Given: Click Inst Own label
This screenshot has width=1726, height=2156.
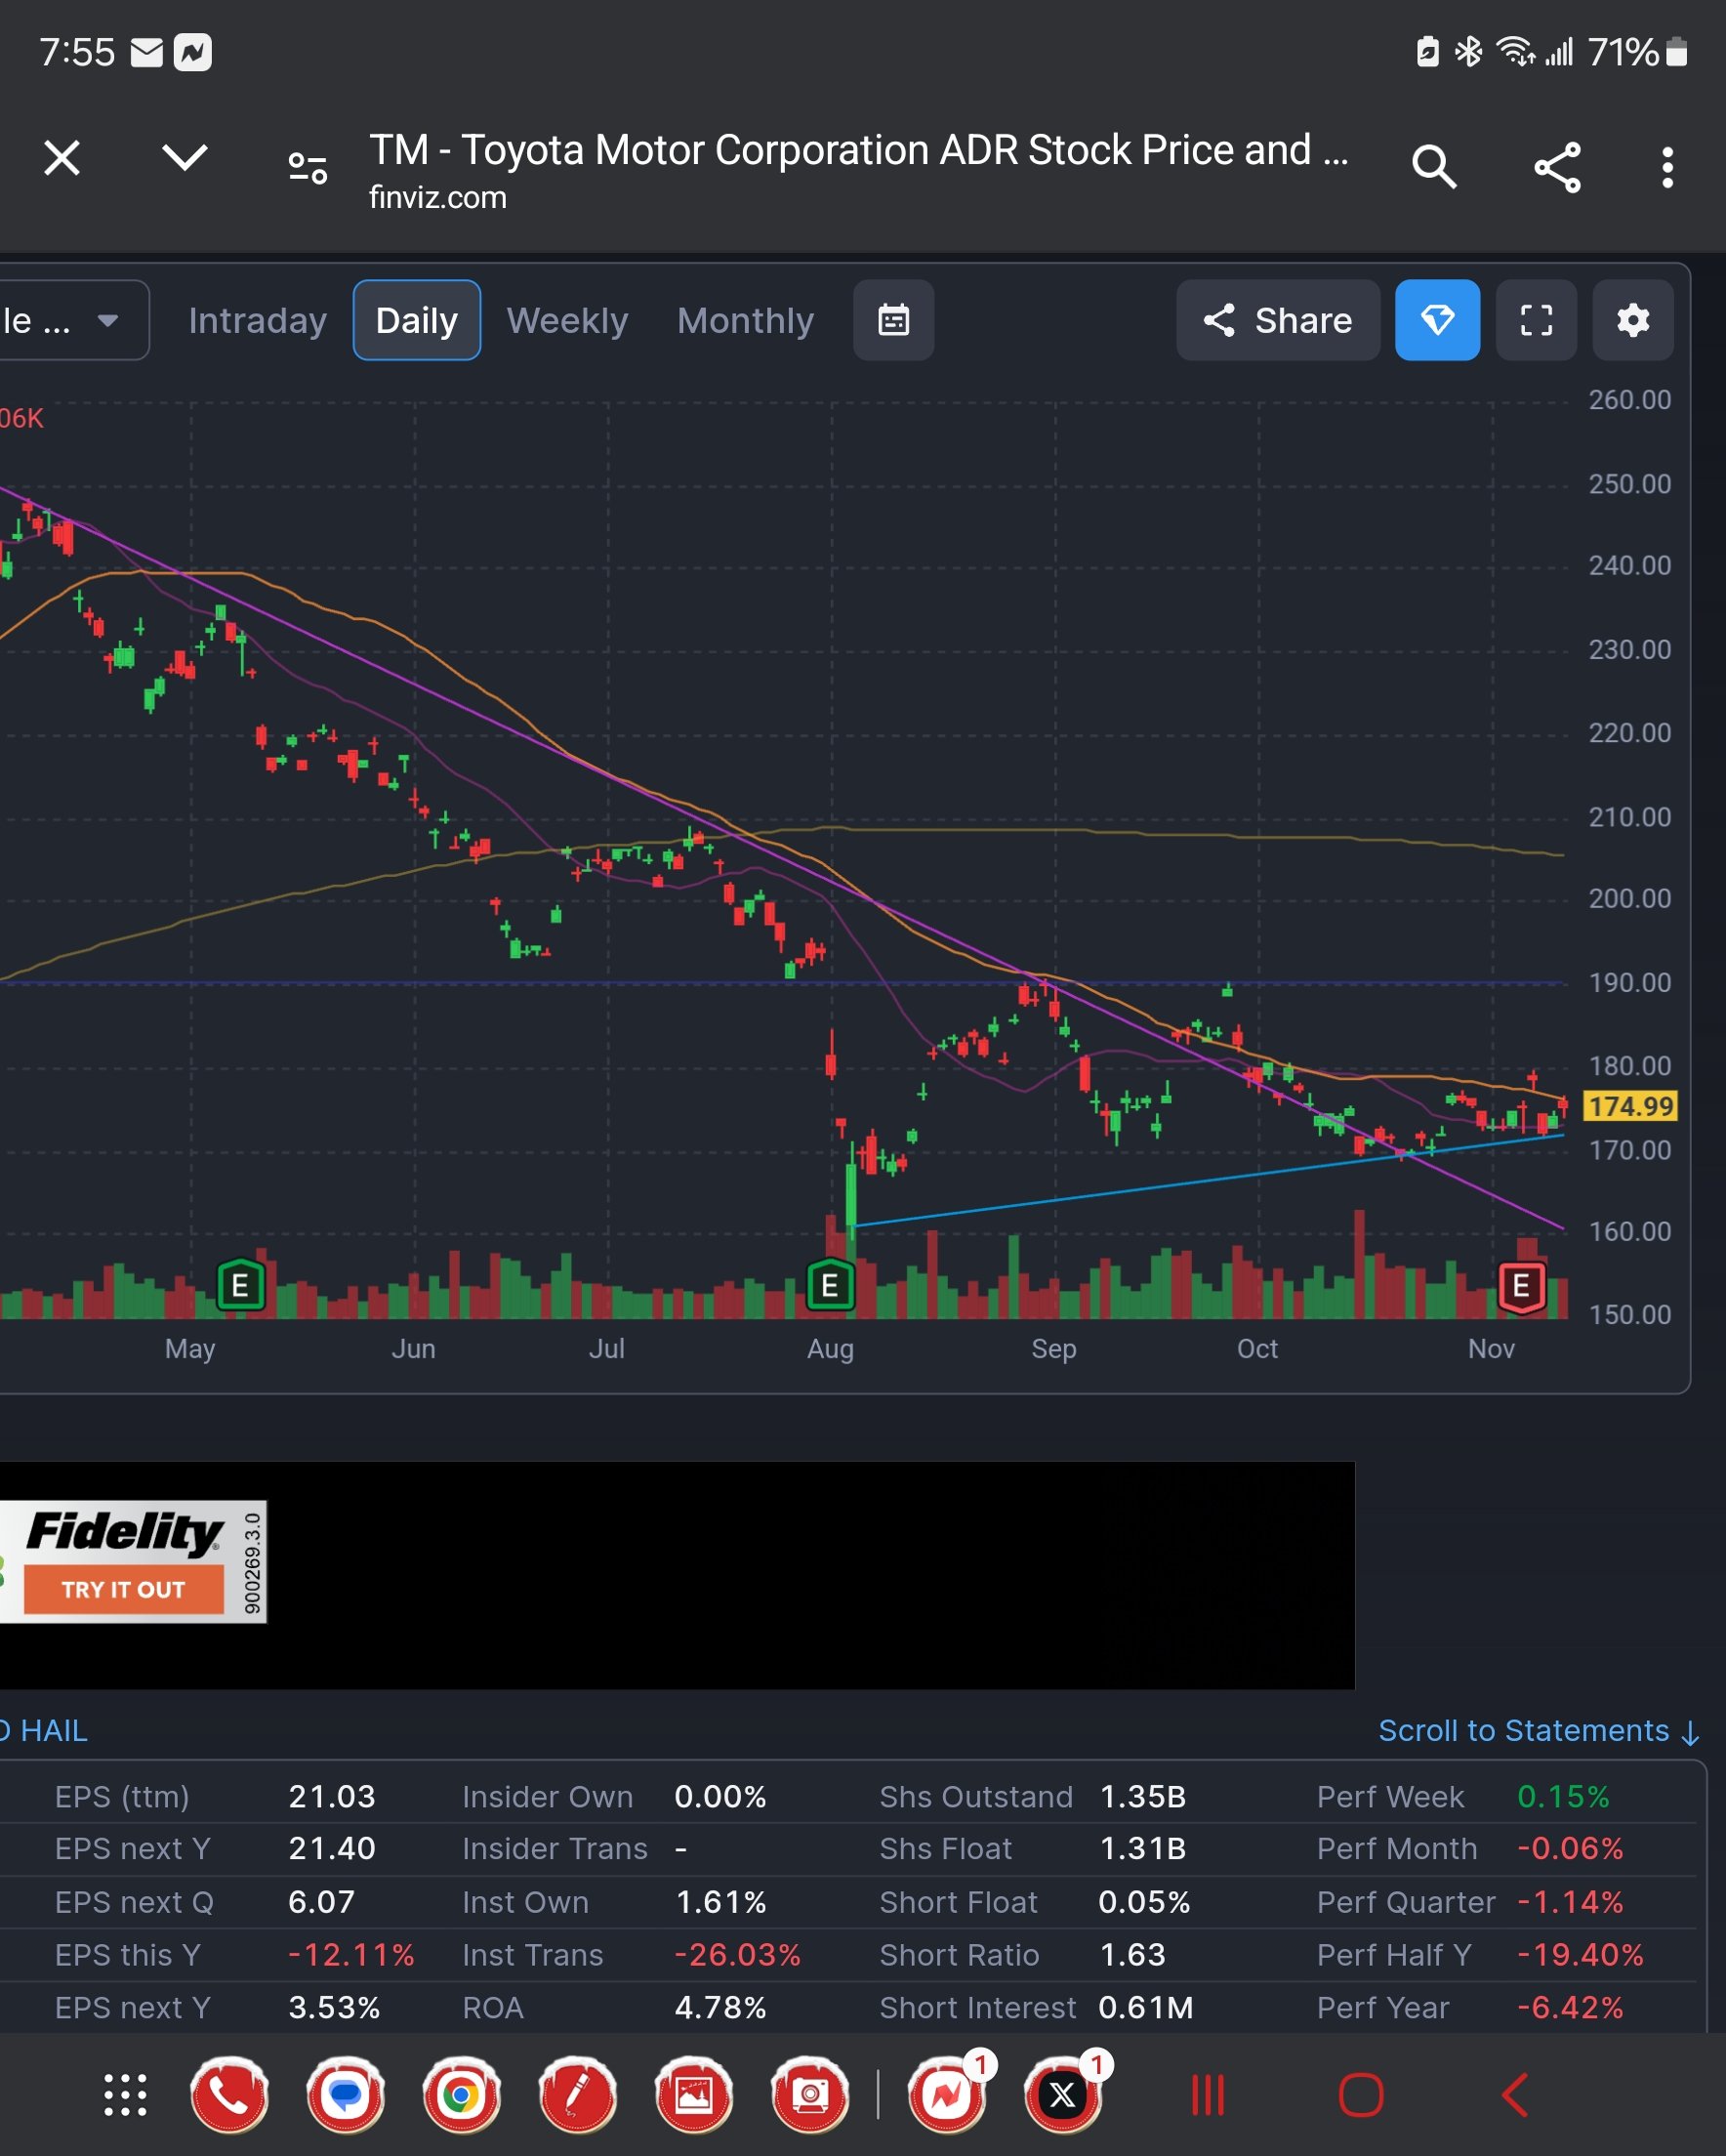Looking at the screenshot, I should (x=525, y=1902).
